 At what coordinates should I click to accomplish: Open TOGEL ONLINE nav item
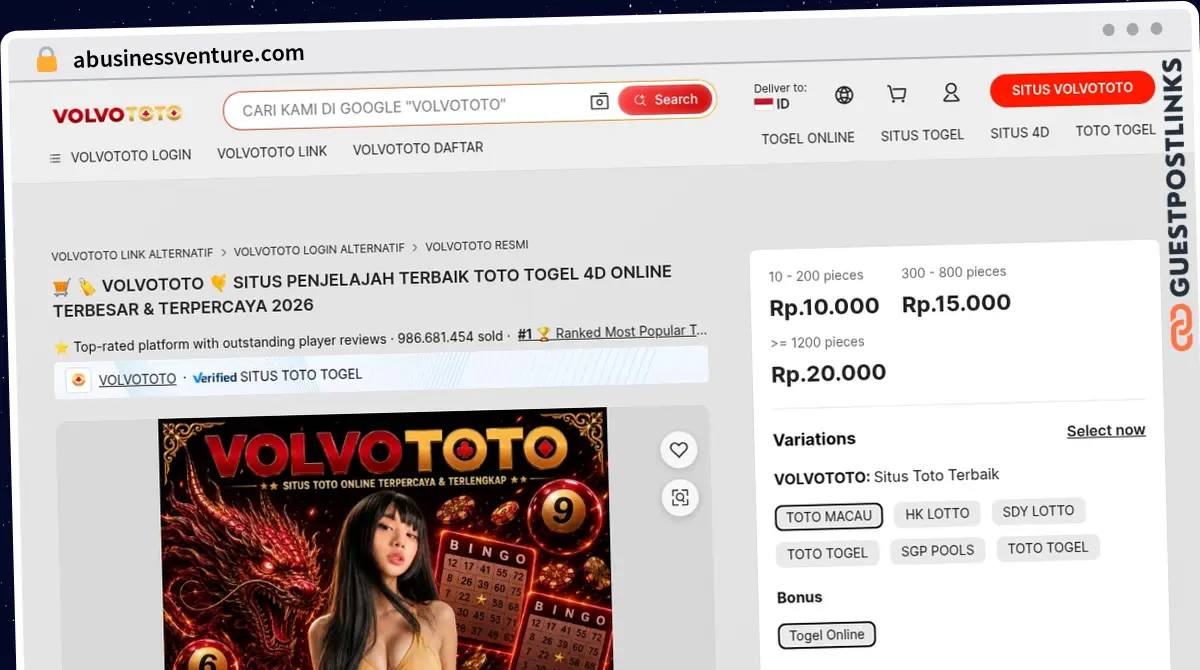click(x=808, y=138)
